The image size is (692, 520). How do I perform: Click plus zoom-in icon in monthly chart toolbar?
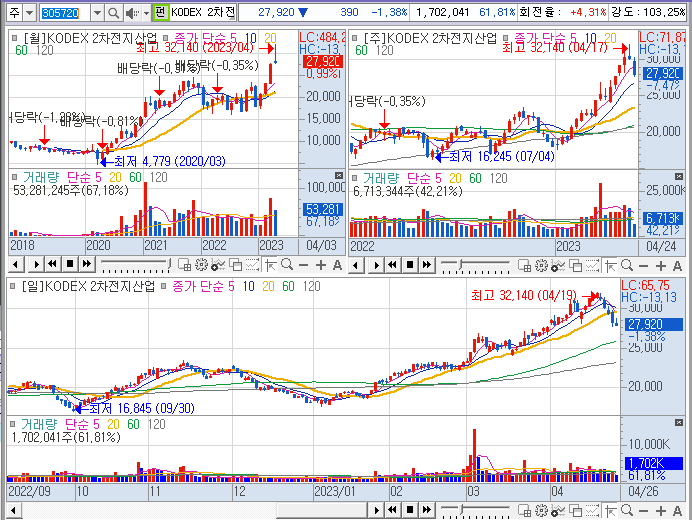pos(321,265)
